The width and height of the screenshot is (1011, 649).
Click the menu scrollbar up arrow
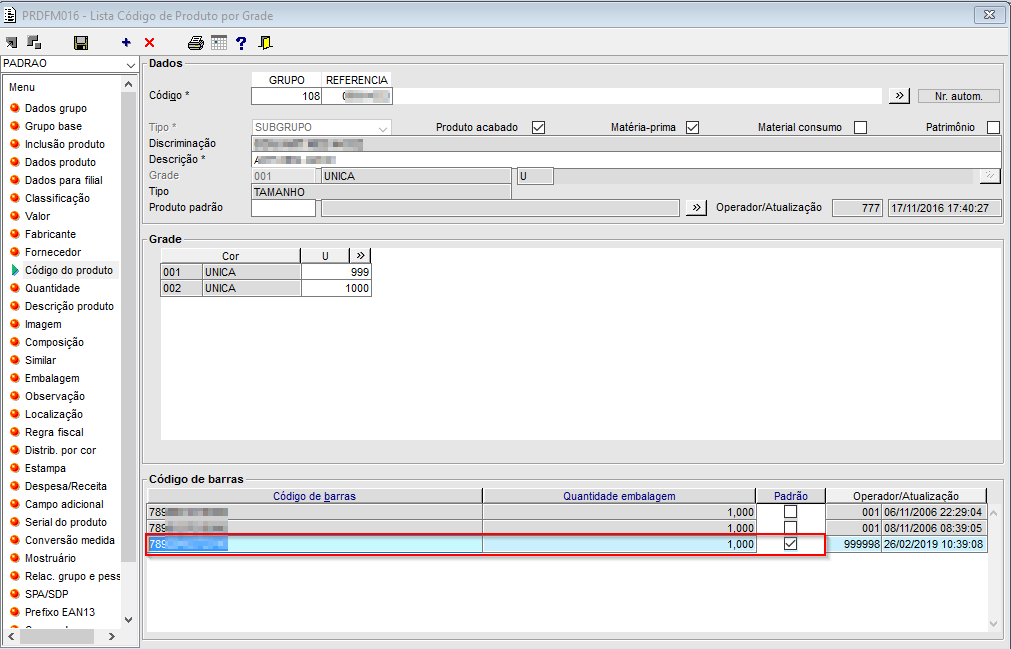tap(128, 84)
